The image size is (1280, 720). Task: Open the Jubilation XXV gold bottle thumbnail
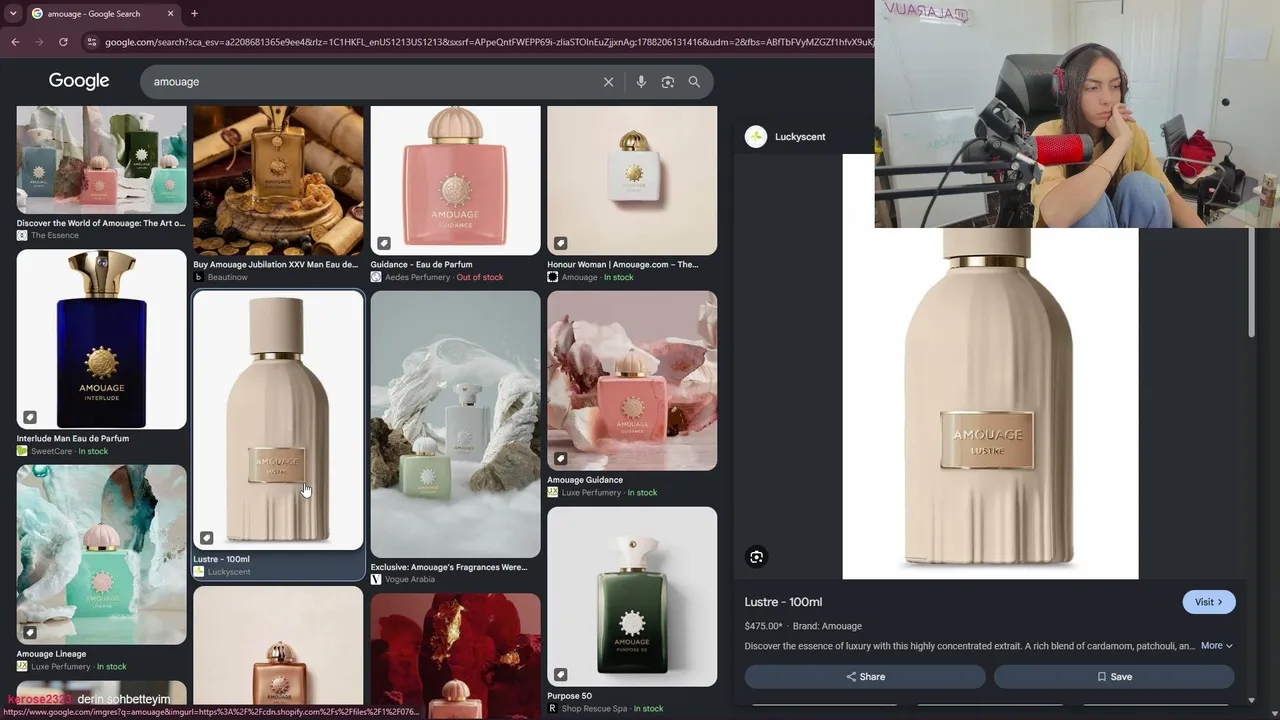(x=278, y=181)
